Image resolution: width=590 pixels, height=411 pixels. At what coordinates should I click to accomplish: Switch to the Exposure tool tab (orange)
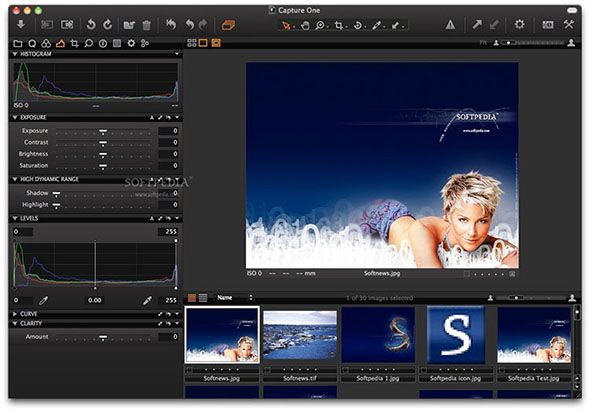click(60, 43)
